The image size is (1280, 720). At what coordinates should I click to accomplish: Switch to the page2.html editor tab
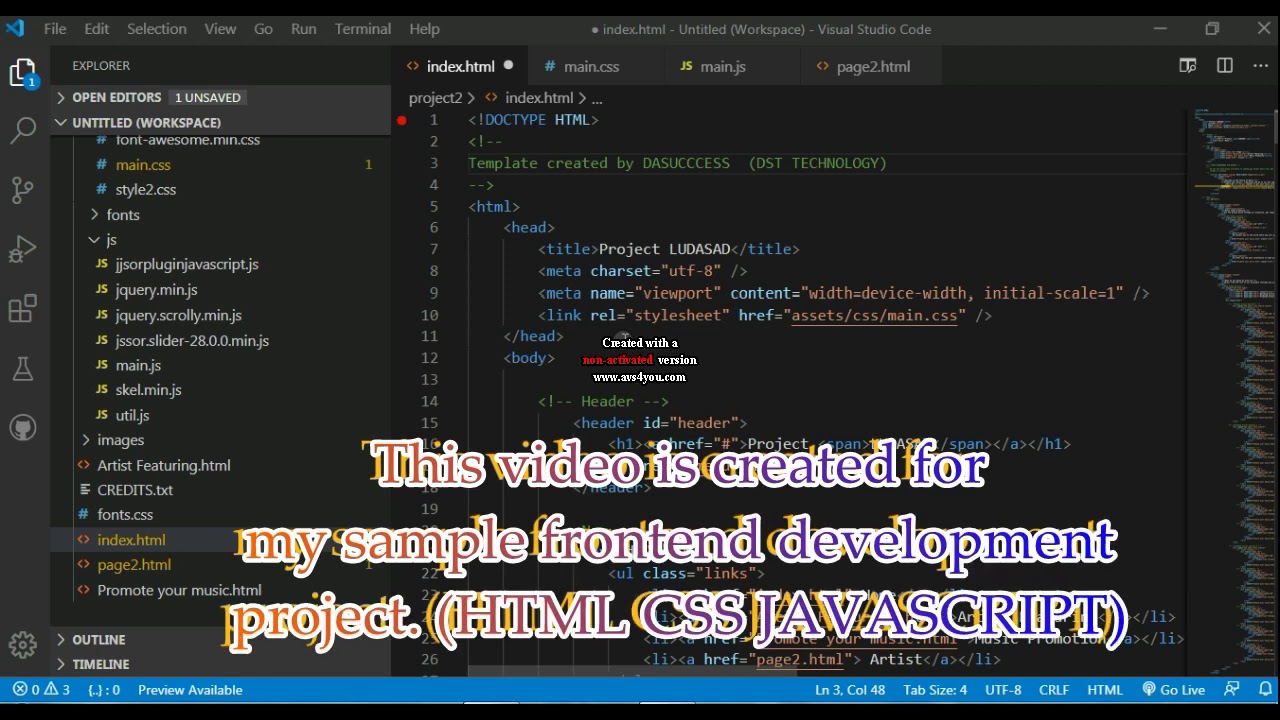pyautogui.click(x=873, y=66)
